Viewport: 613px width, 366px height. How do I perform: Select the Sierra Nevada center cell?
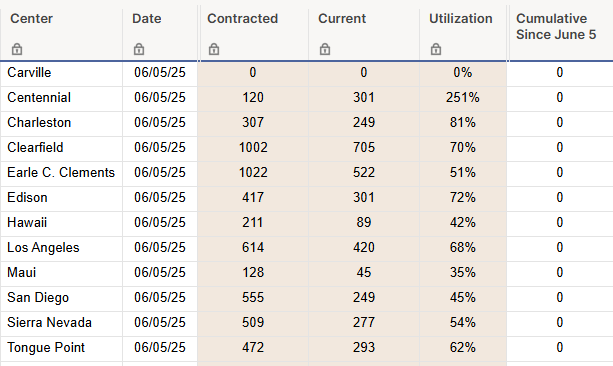click(x=62, y=323)
